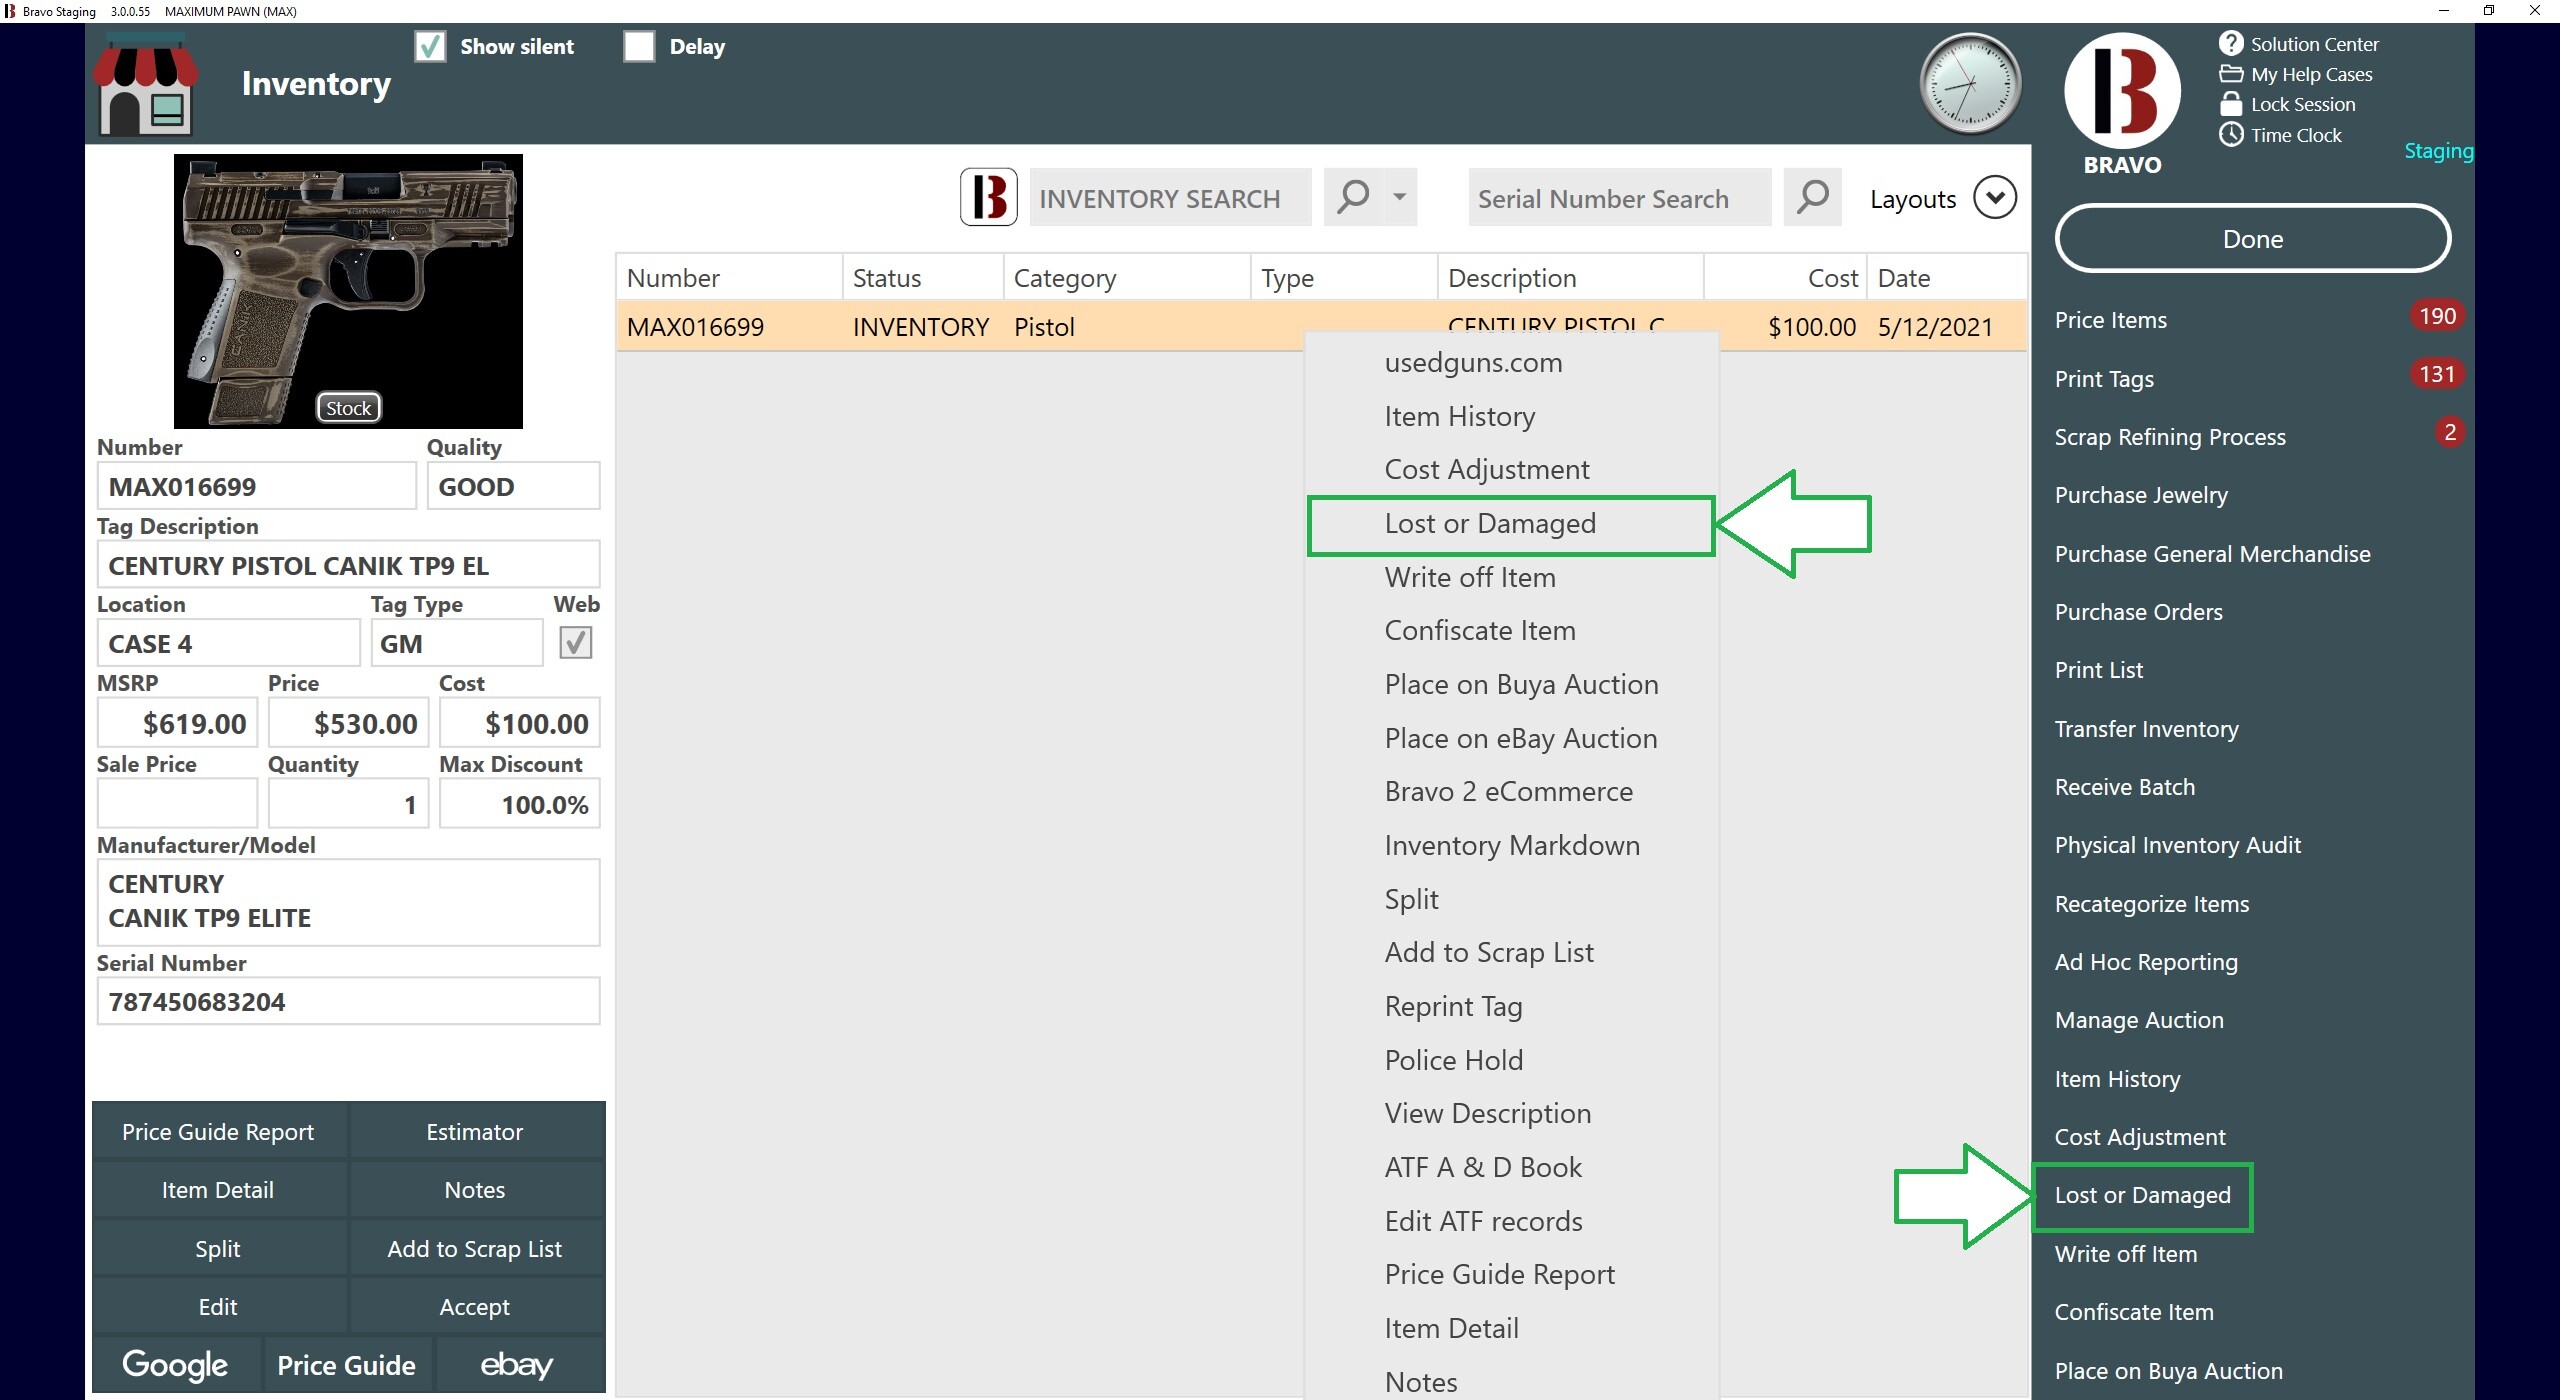Click the Serial Number search magnifier
This screenshot has height=1400, width=2560.
point(1812,197)
